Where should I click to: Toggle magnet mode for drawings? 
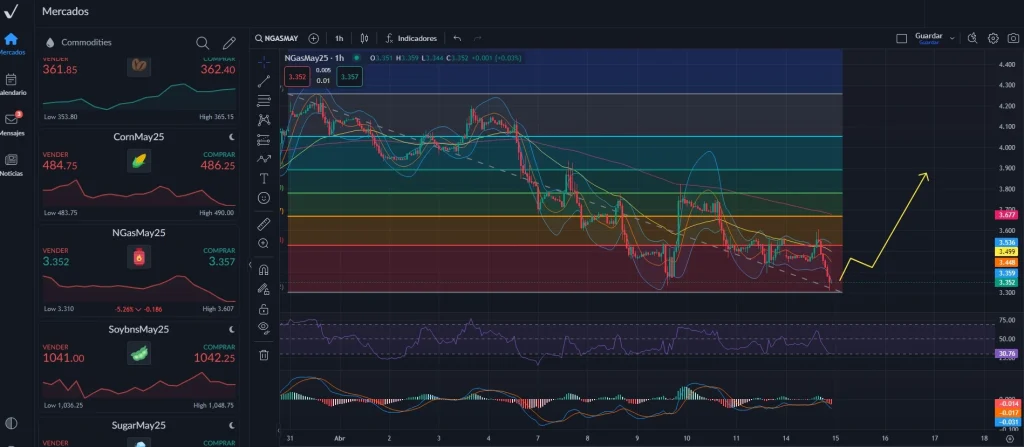[x=264, y=269]
